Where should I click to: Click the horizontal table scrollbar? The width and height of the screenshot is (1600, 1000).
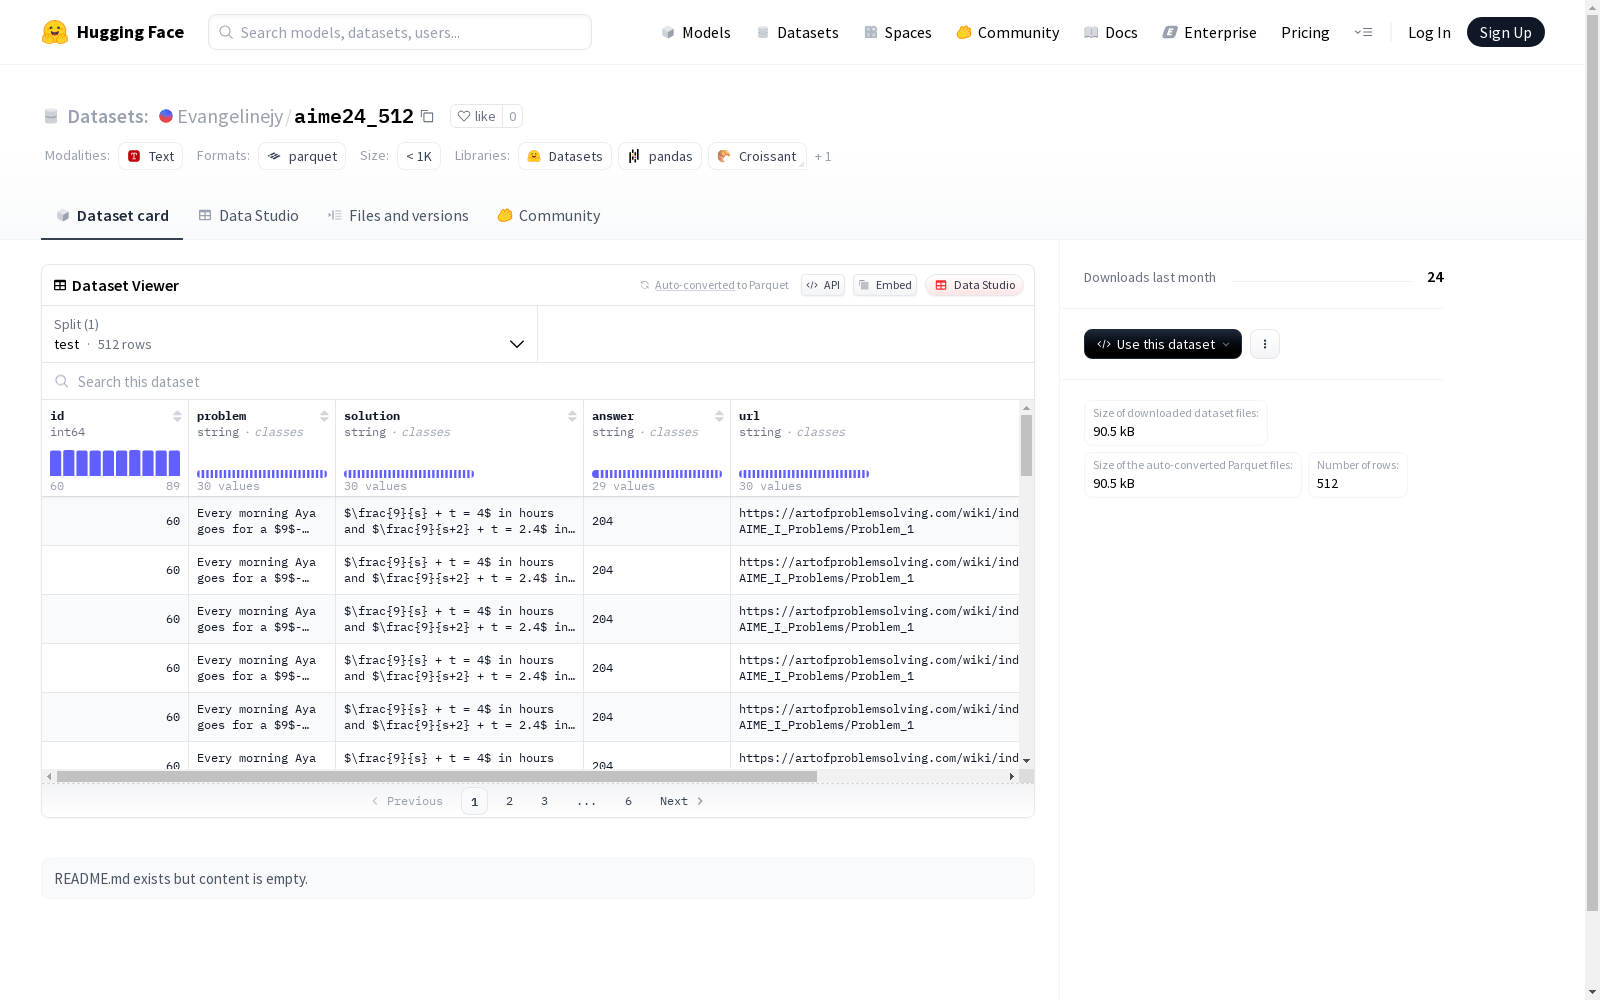coord(437,776)
